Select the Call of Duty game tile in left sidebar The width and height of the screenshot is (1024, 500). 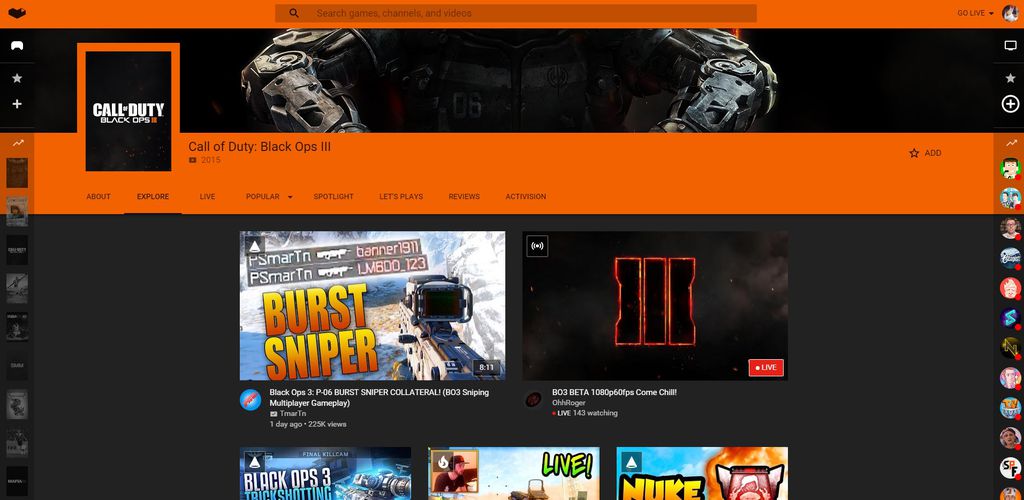(x=17, y=250)
